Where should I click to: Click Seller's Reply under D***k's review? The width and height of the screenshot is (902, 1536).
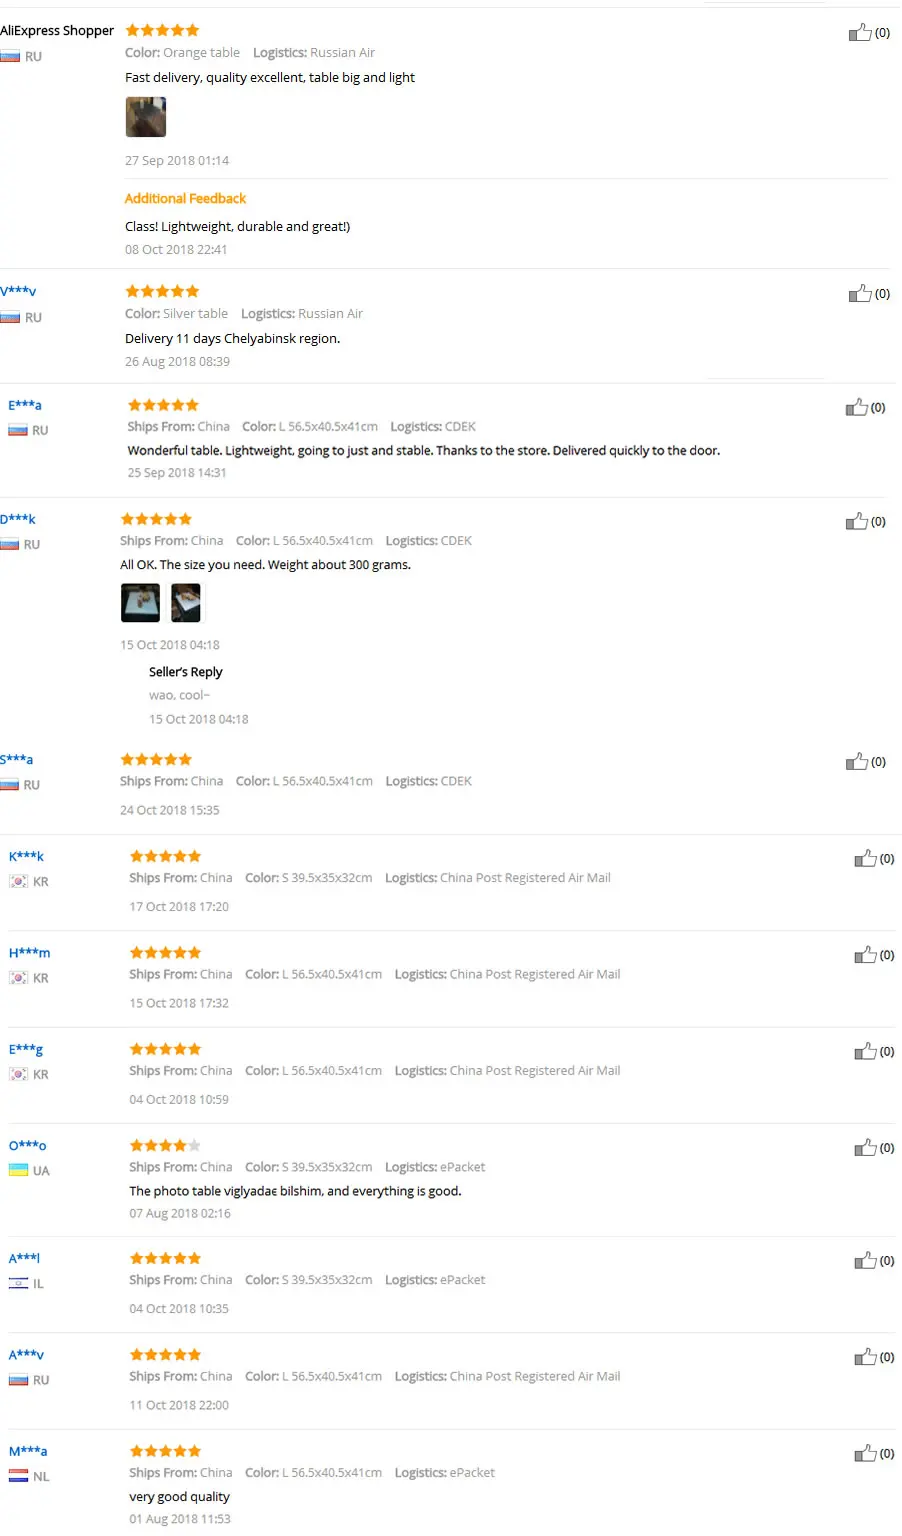(x=185, y=672)
